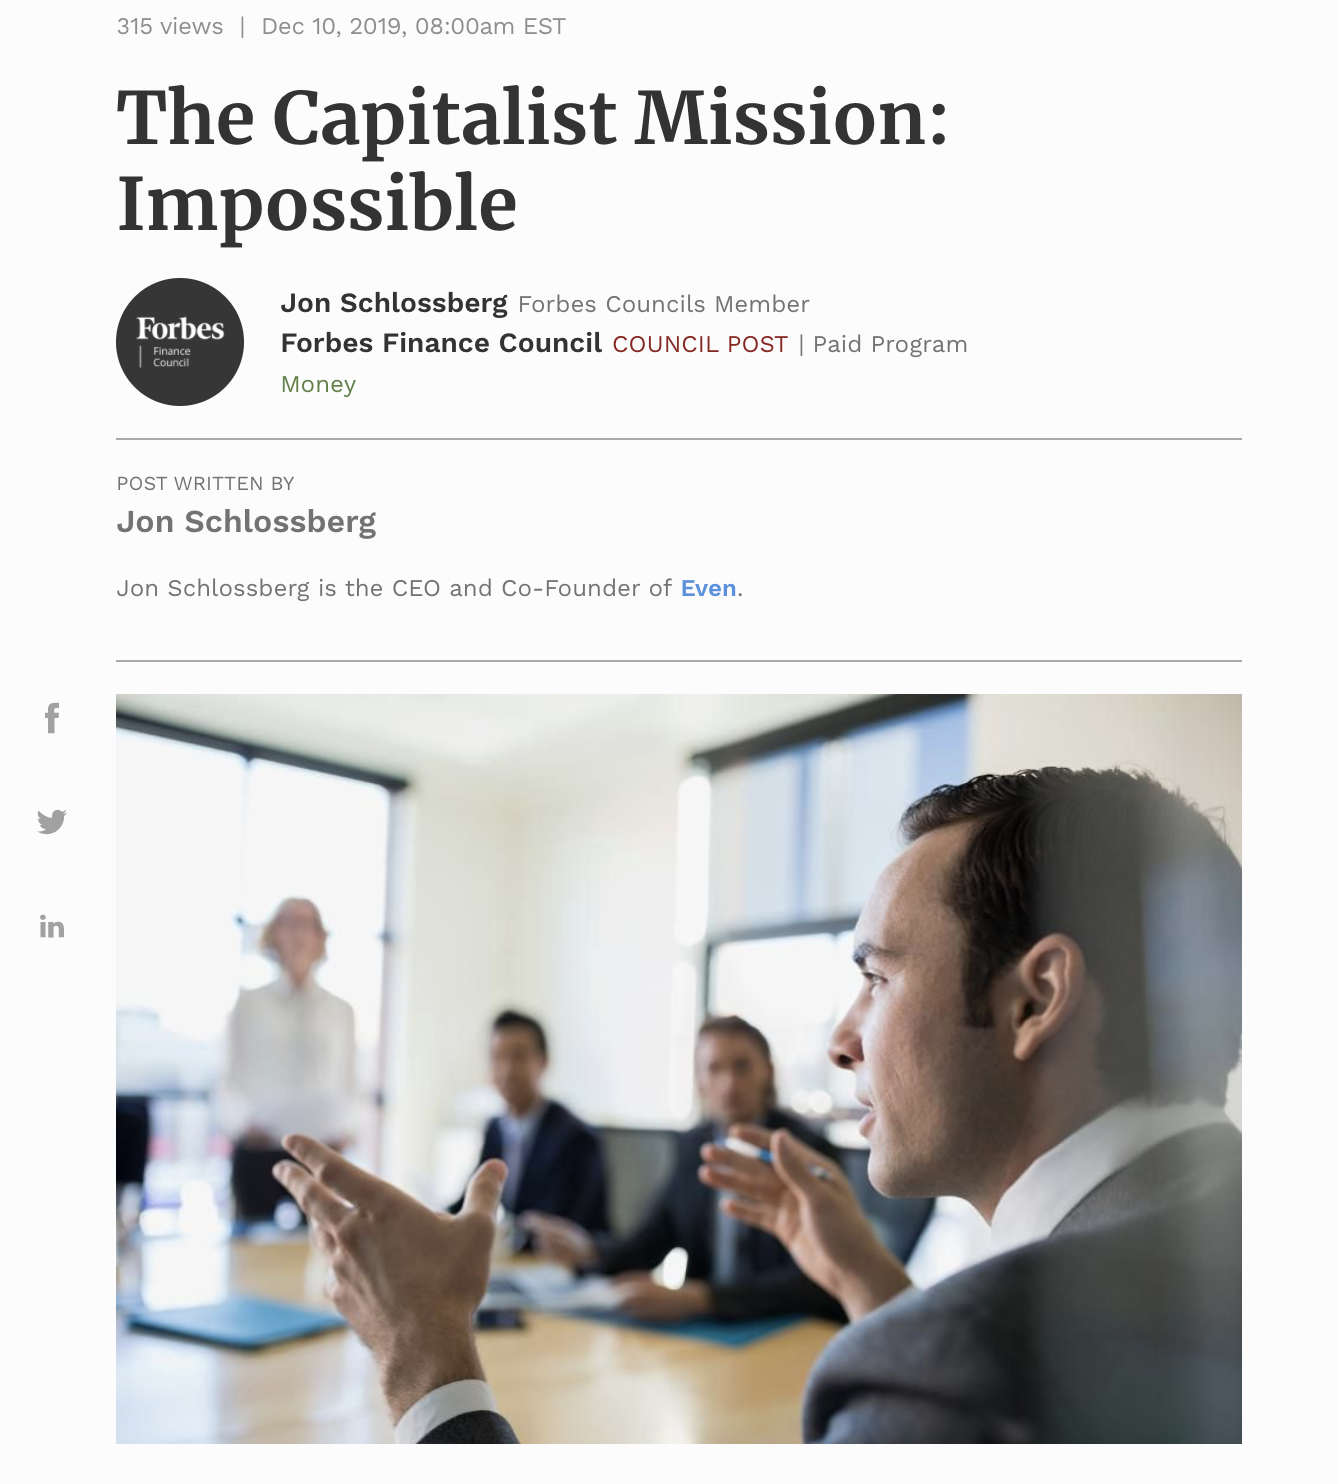Share the article on Twitter
This screenshot has height=1484, width=1338.
coord(52,821)
